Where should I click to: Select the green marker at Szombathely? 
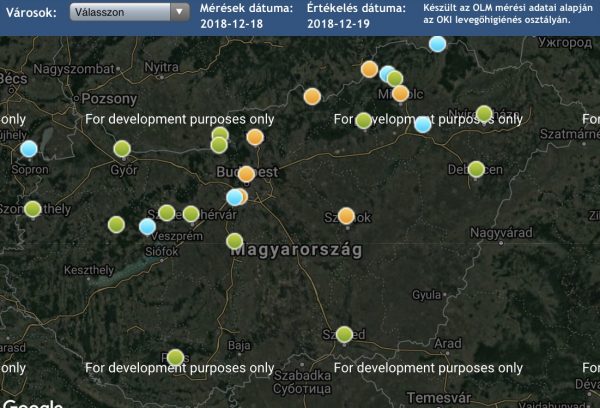(x=33, y=209)
